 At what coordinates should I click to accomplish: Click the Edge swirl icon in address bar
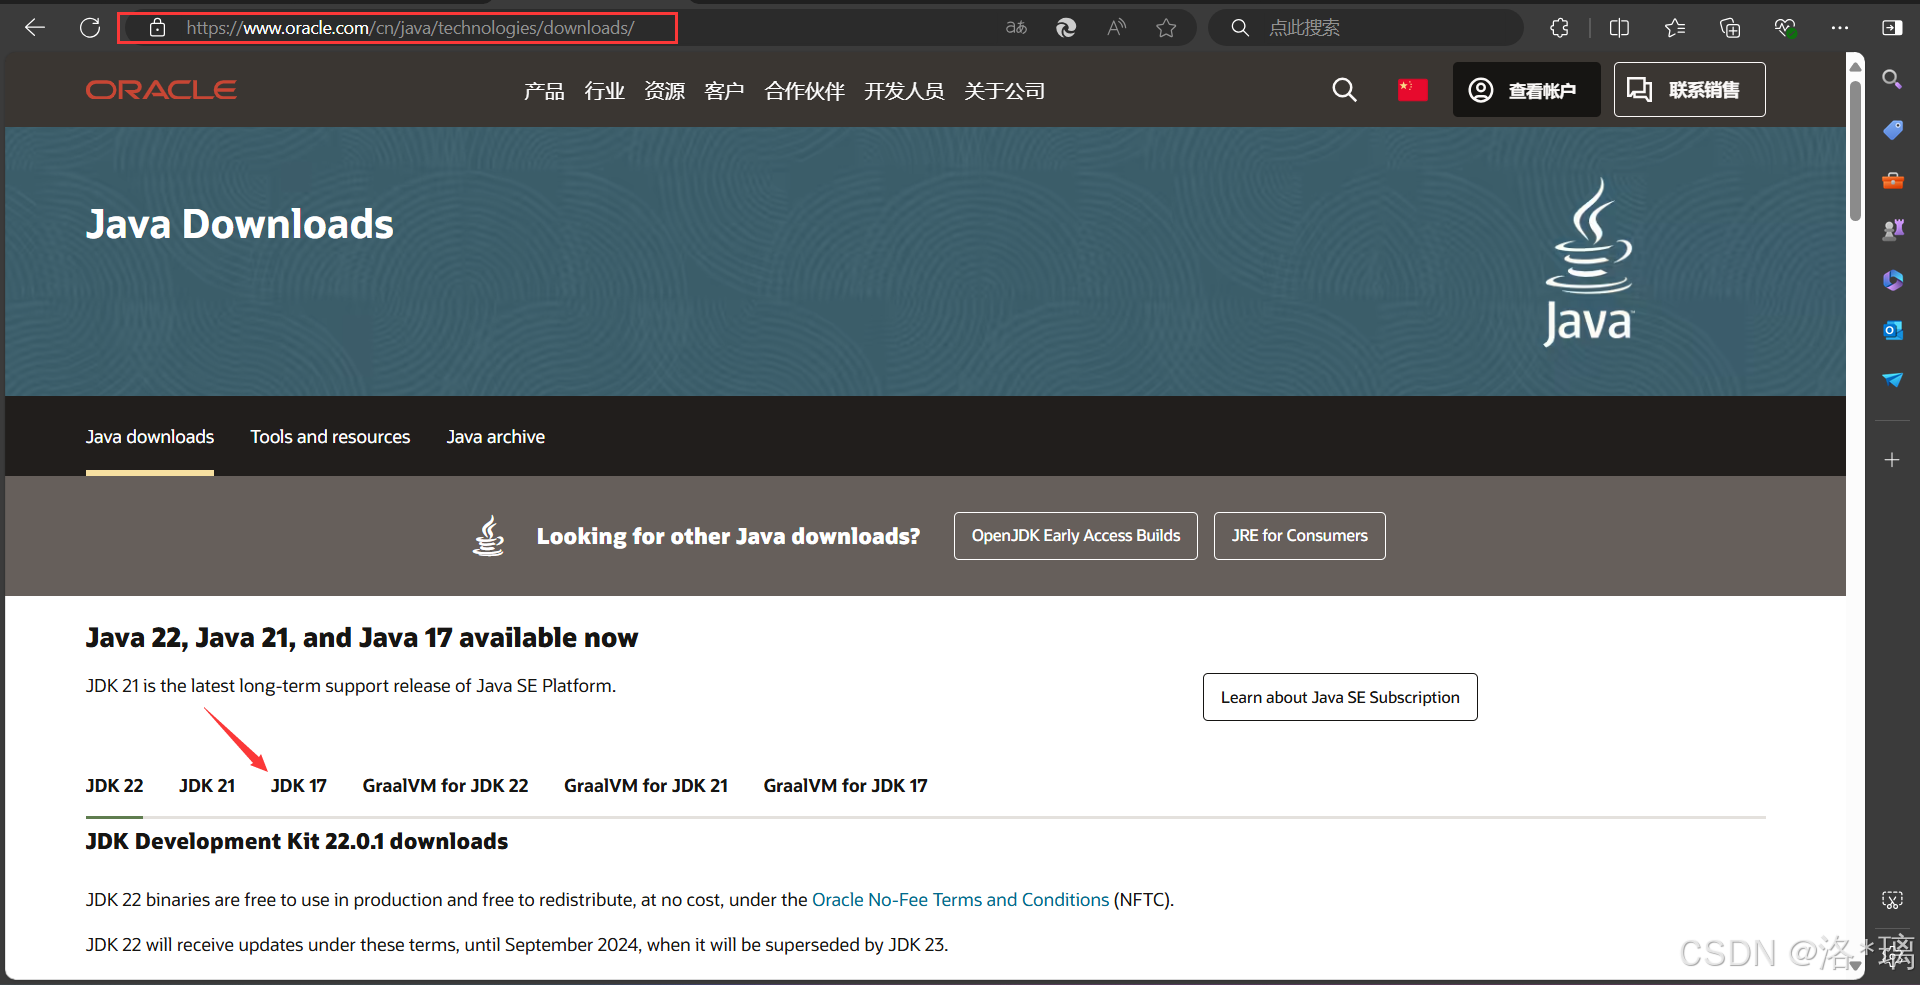coord(1066,28)
